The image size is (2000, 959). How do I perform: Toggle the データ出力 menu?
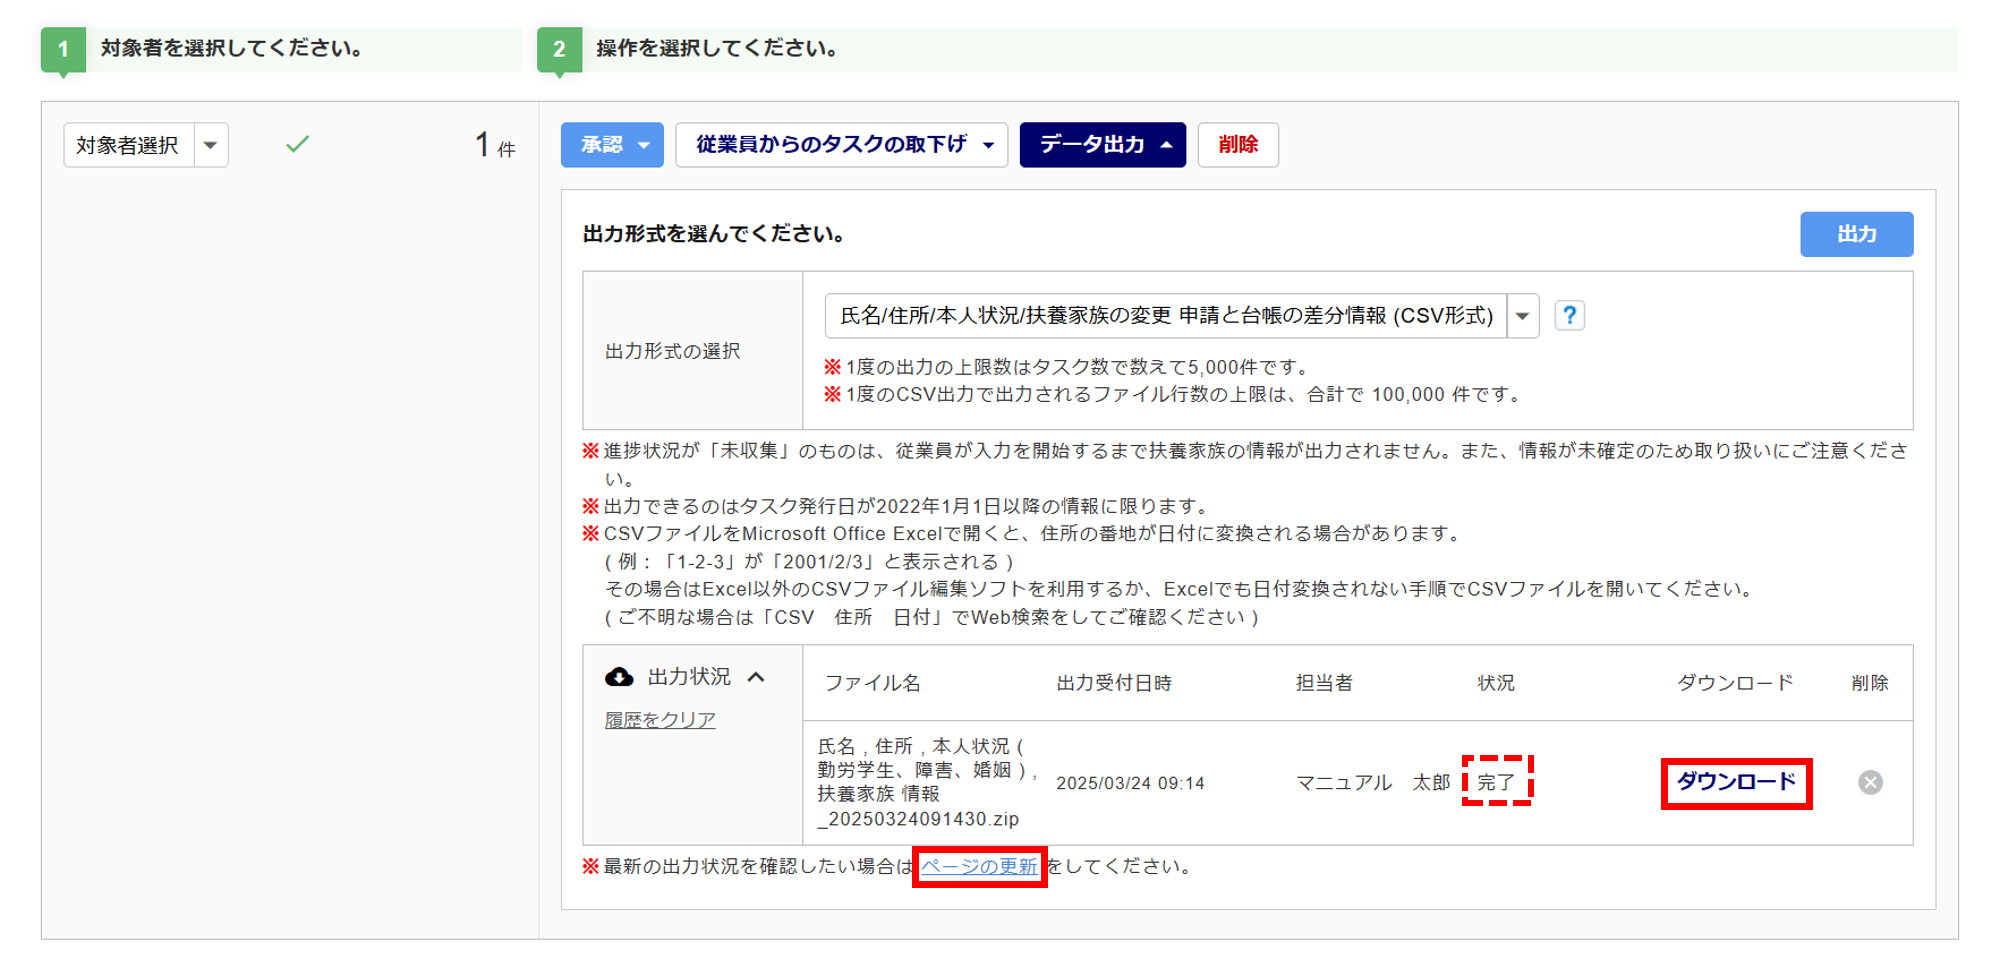[x=1102, y=145]
